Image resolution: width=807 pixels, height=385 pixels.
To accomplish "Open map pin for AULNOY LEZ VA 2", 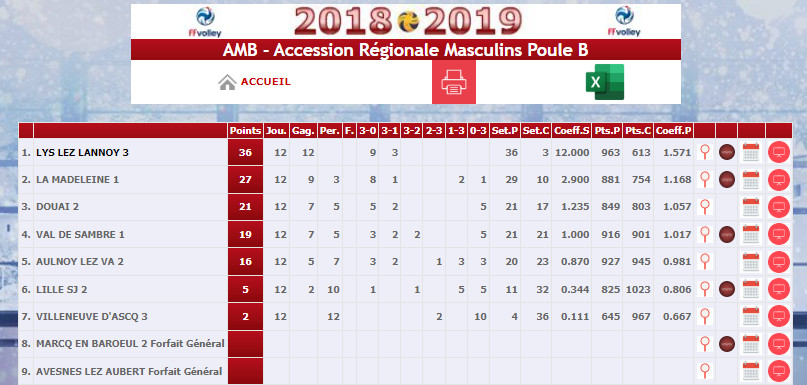I will coord(705,261).
